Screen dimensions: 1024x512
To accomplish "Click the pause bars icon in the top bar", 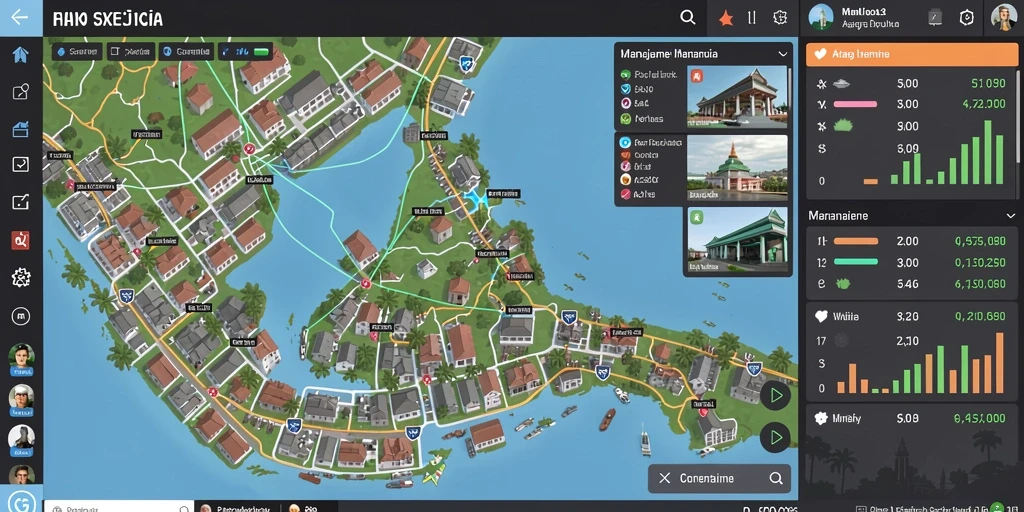I will 752,18.
